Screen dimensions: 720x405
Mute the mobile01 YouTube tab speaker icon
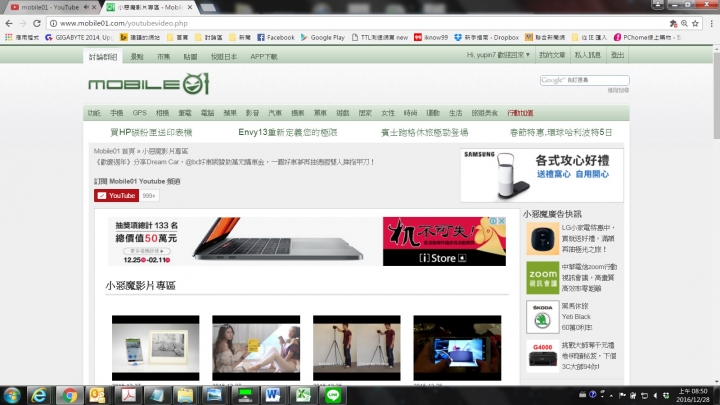pyautogui.click(x=86, y=7)
